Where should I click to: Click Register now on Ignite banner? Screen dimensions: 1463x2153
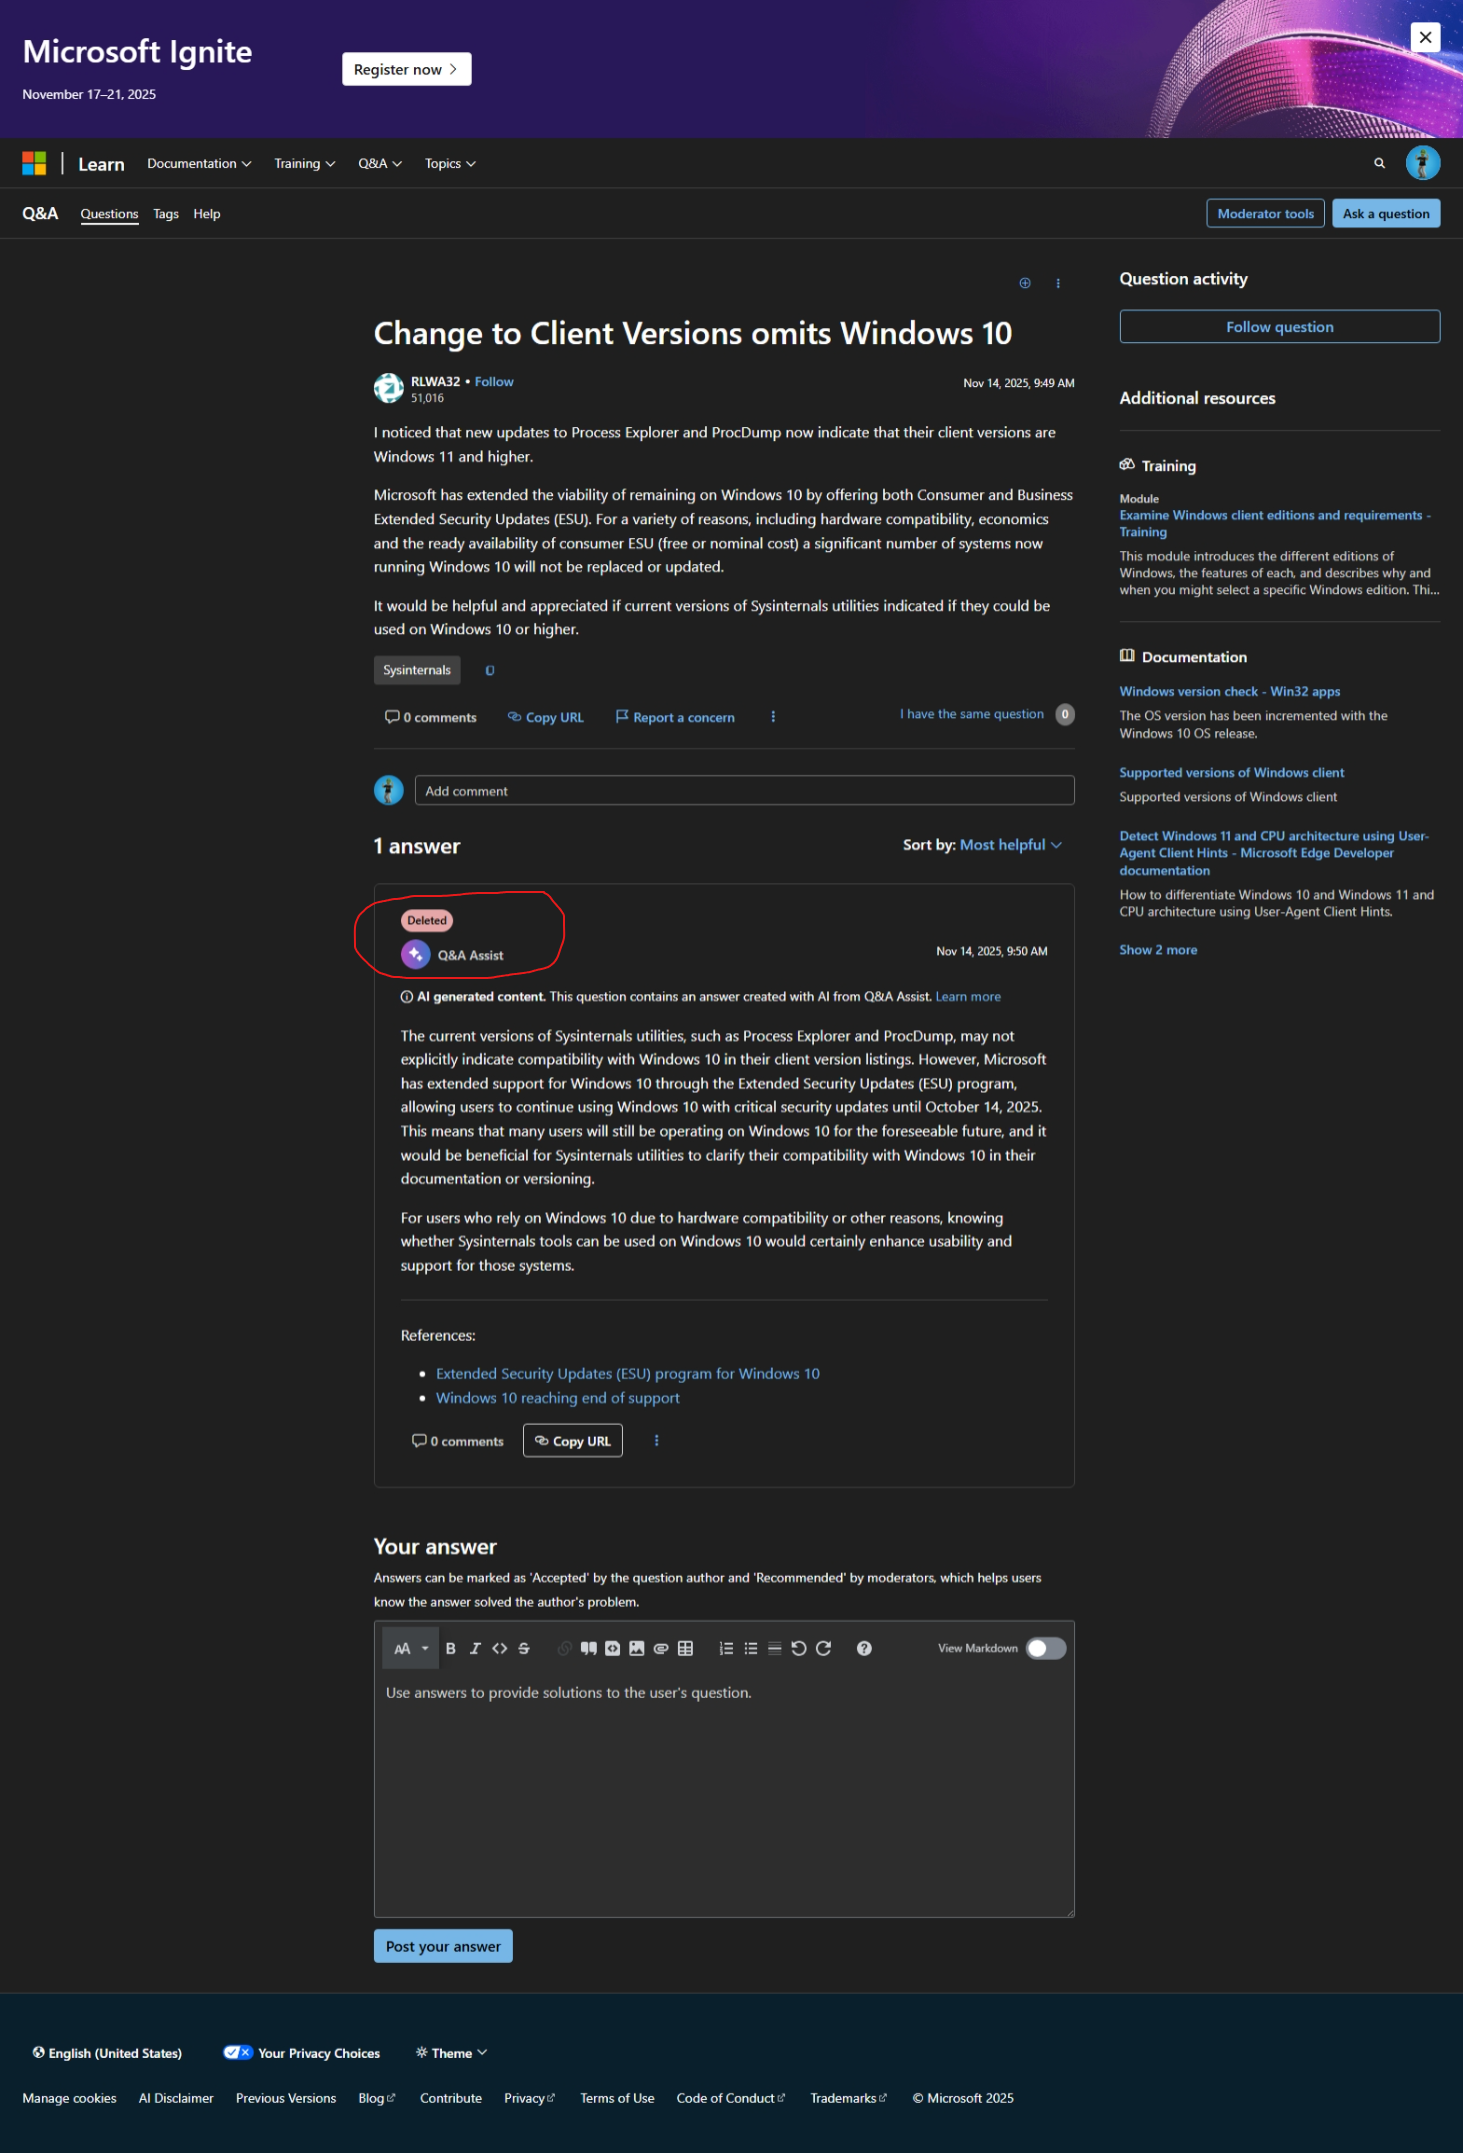[406, 69]
